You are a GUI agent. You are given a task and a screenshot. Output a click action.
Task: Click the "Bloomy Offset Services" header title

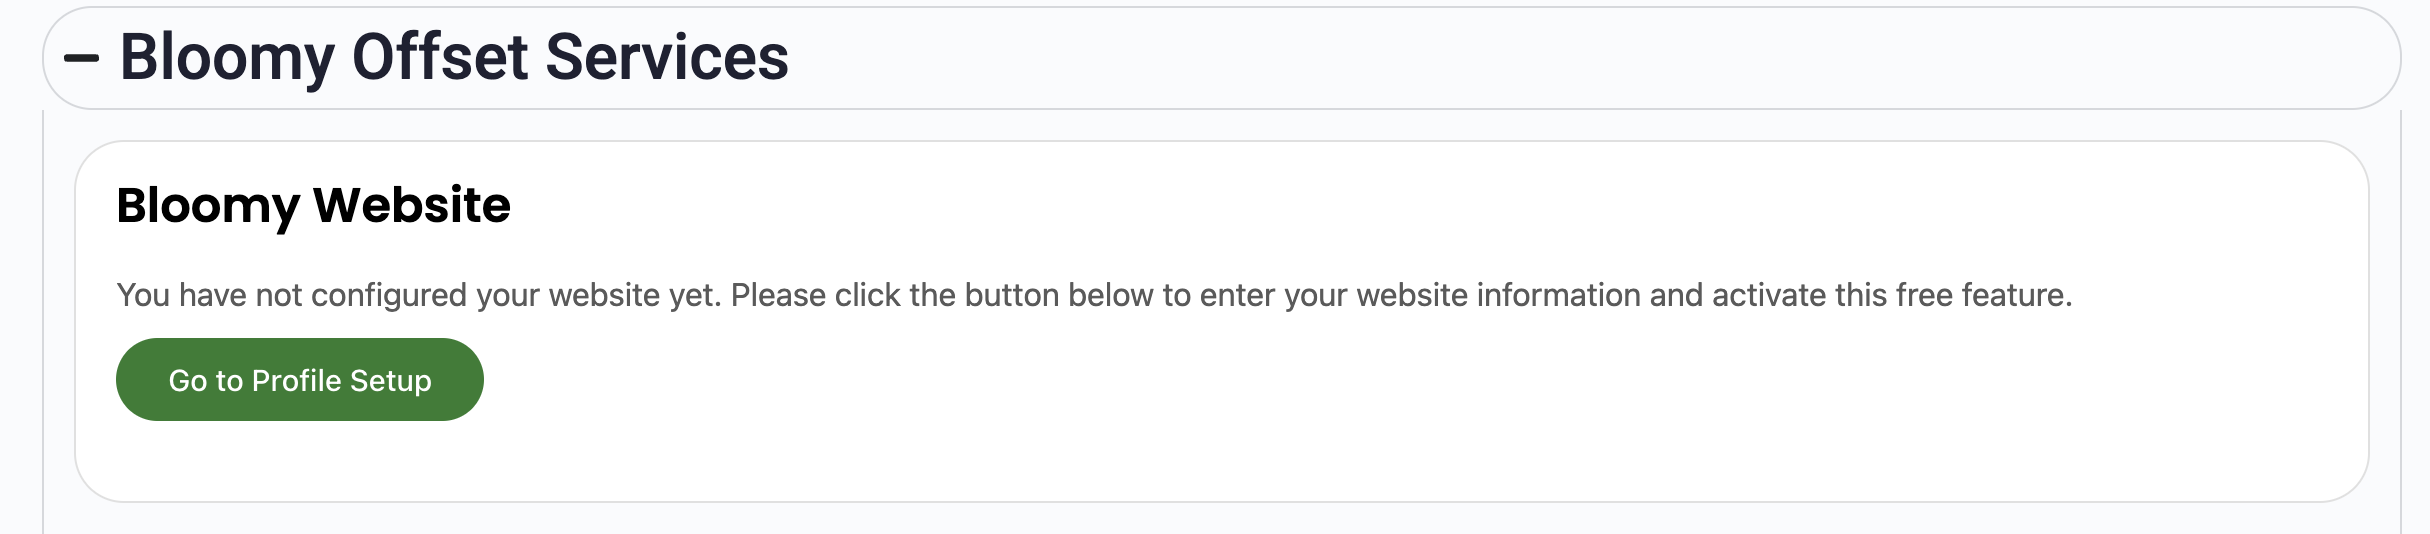click(454, 58)
